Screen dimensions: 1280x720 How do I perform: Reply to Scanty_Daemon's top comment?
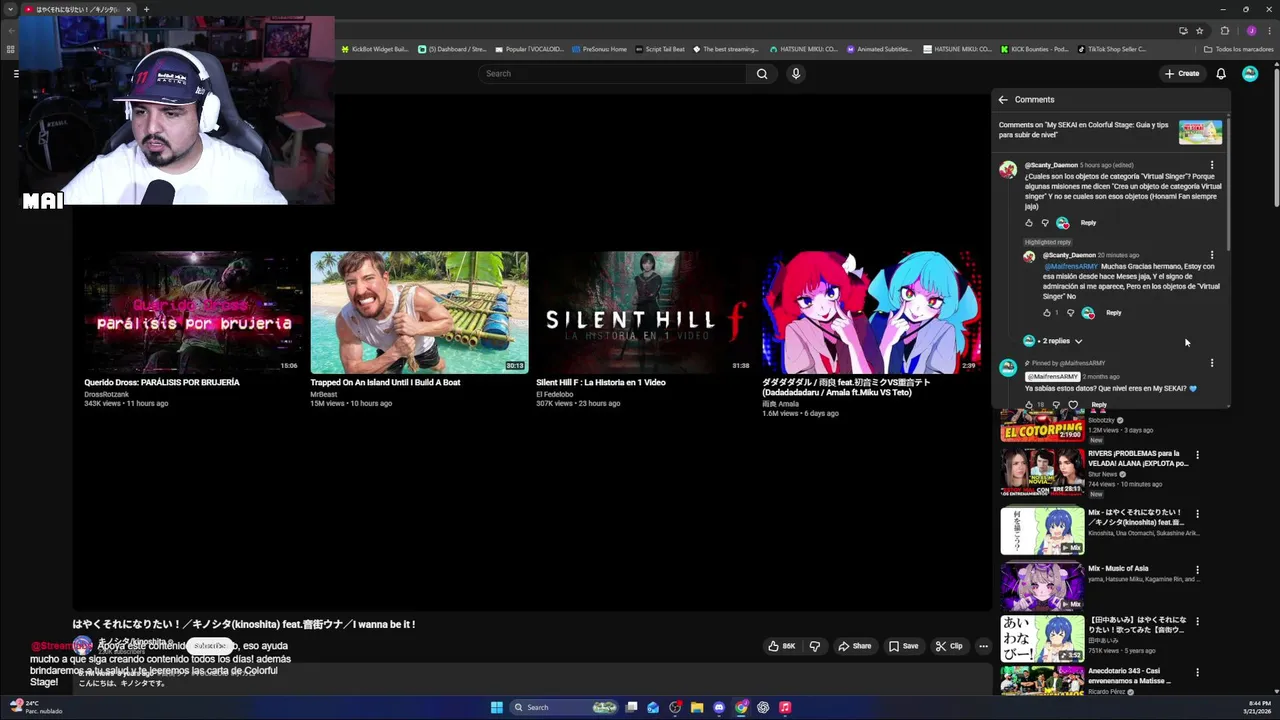click(x=1088, y=223)
